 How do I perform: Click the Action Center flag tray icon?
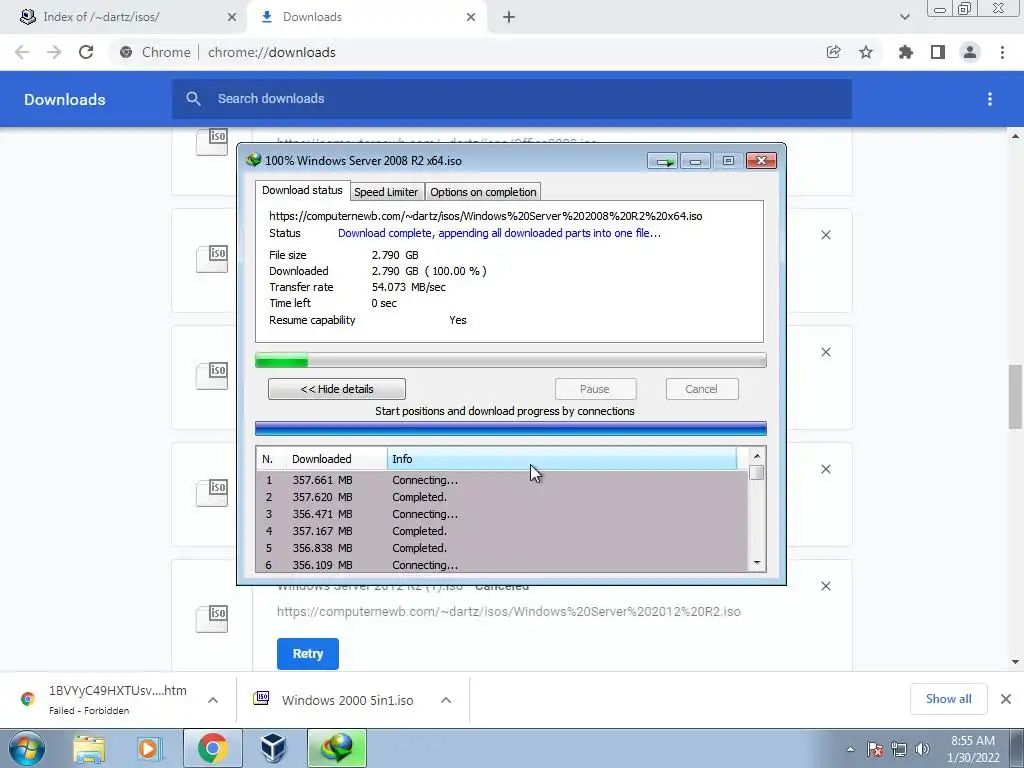875,749
